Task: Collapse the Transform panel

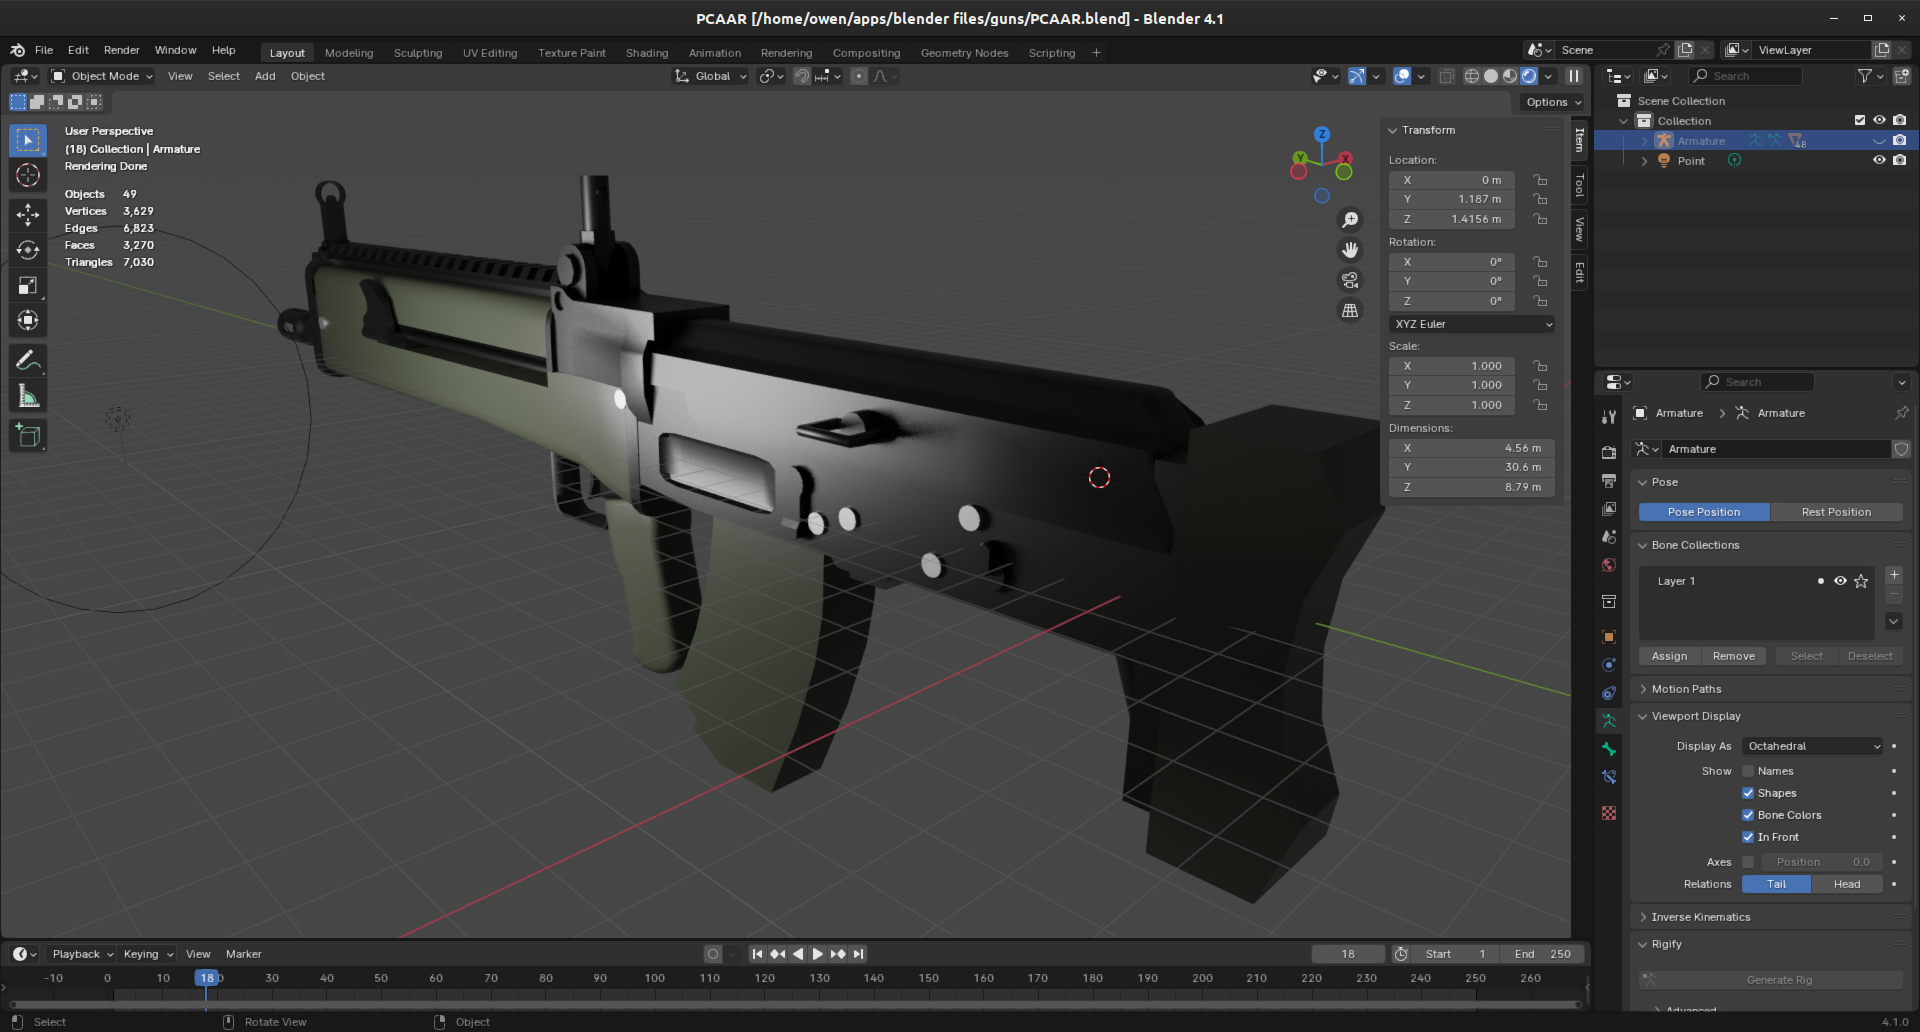Action: [x=1428, y=130]
